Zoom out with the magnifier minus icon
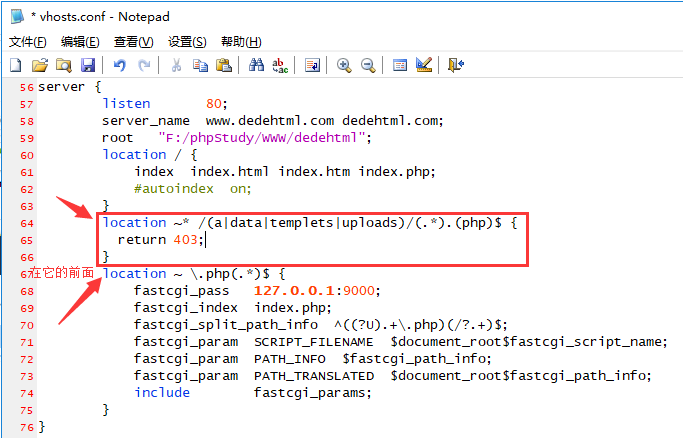 click(x=368, y=65)
